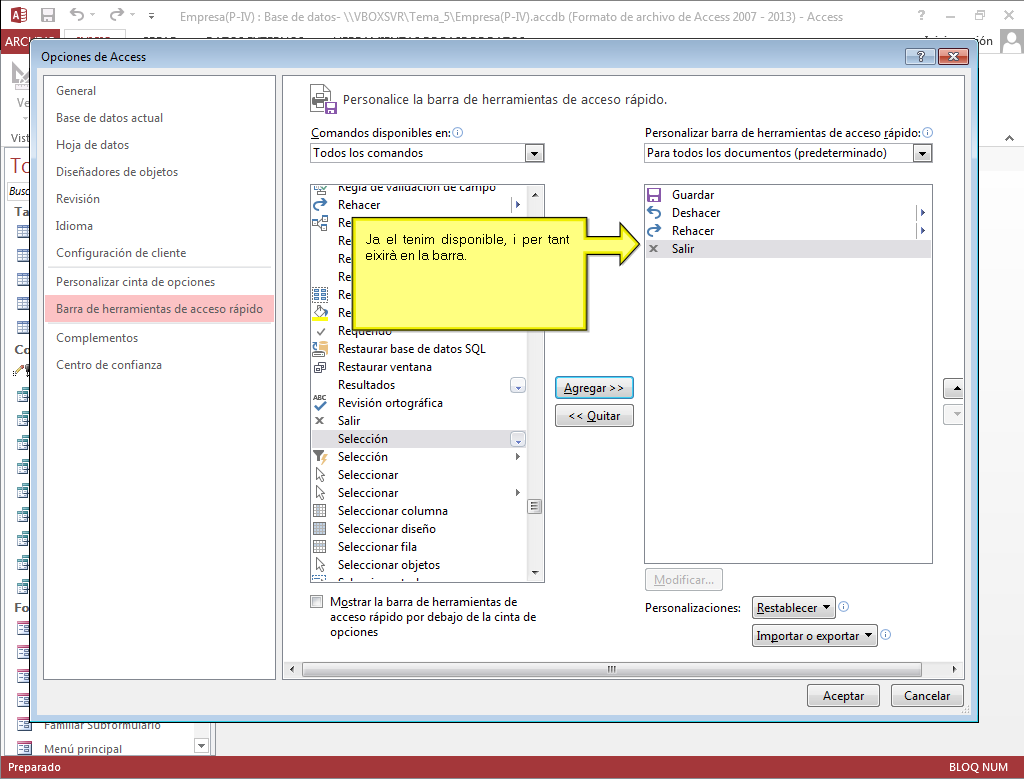Image resolution: width=1024 pixels, height=780 pixels.
Task: Select Seleccionar fila command
Action: pyautogui.click(x=419, y=547)
